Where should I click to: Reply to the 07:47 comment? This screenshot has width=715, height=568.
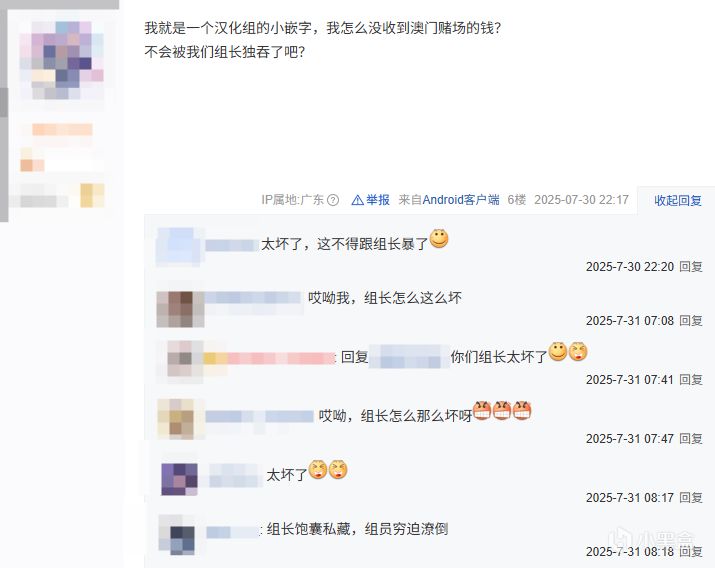(691, 439)
